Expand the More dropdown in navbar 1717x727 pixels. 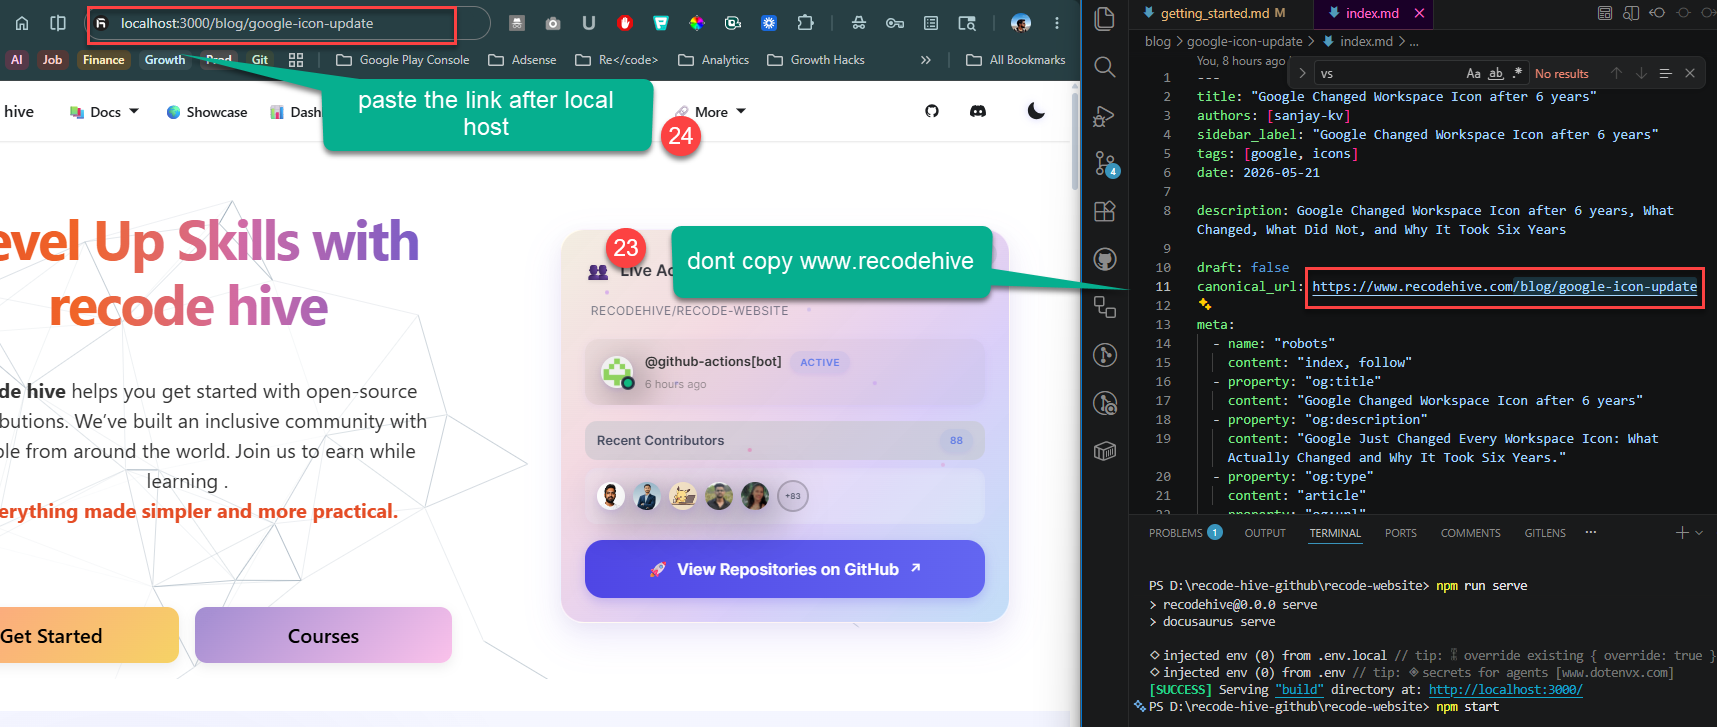(711, 112)
